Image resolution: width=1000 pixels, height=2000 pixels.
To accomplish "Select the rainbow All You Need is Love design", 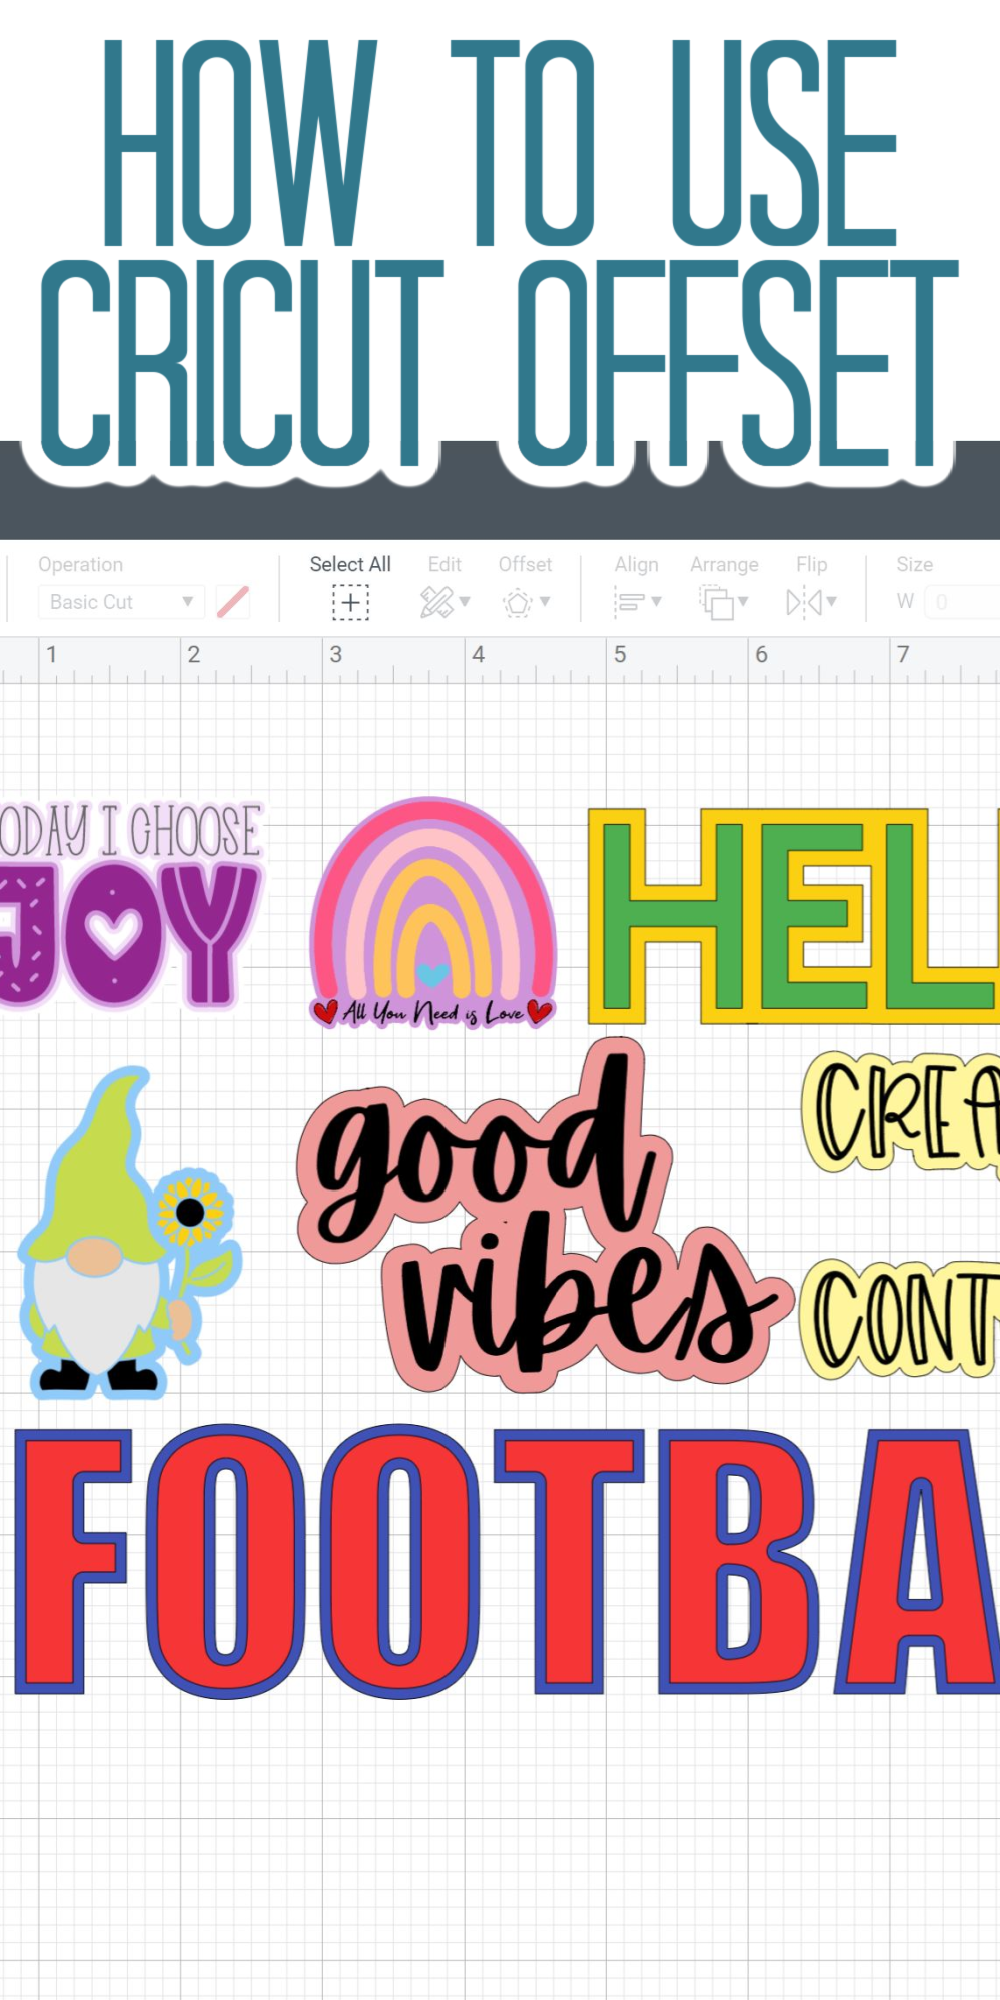I will [432, 912].
